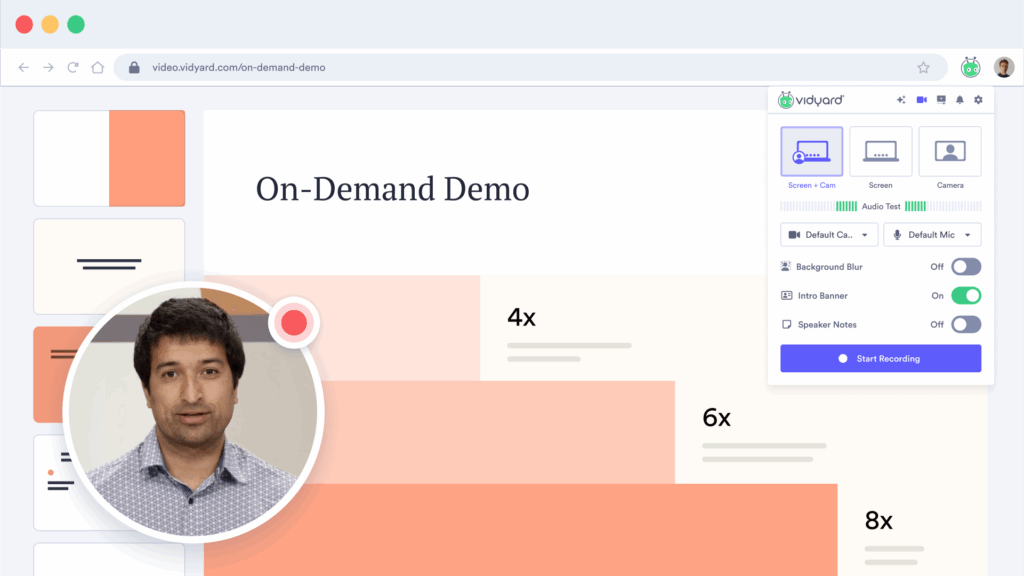The image size is (1024, 576).
Task: Bookmark page with the star icon
Action: click(923, 68)
